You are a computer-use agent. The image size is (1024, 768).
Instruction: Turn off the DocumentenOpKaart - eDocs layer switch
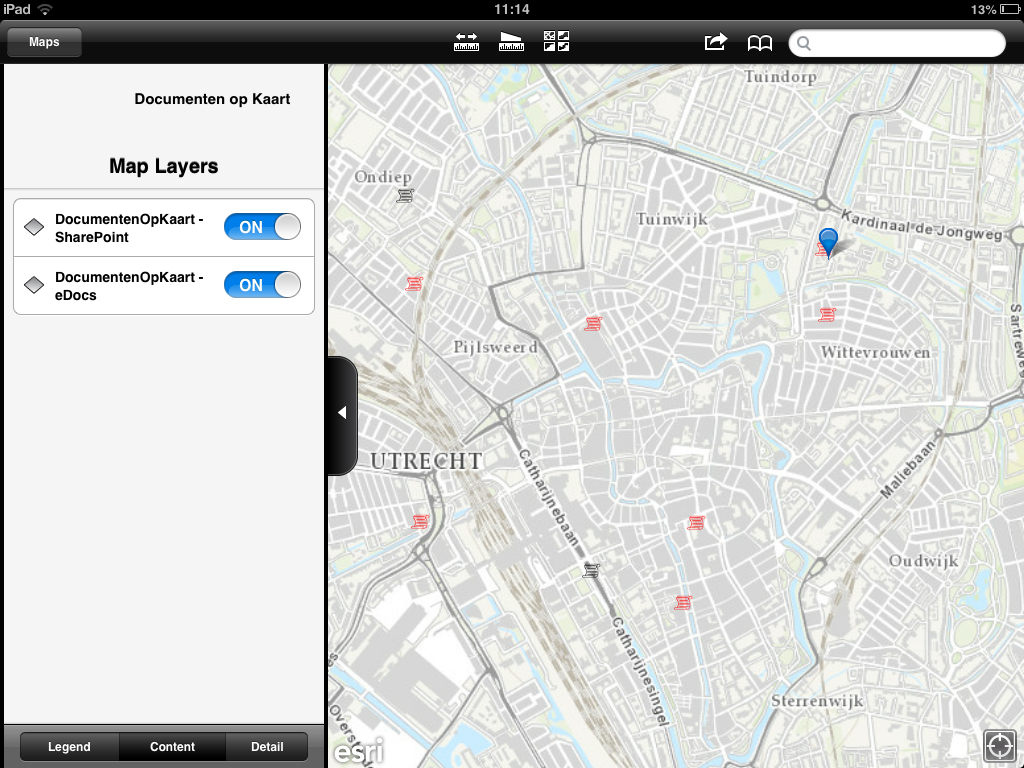click(263, 285)
